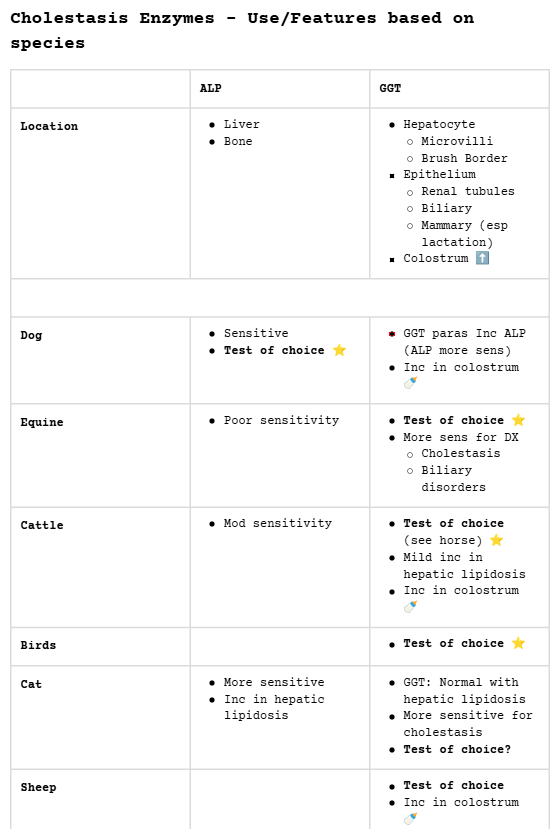Click Mod sensitivity text in Cattle row
Viewport: 550px width, 829px height.
278,523
